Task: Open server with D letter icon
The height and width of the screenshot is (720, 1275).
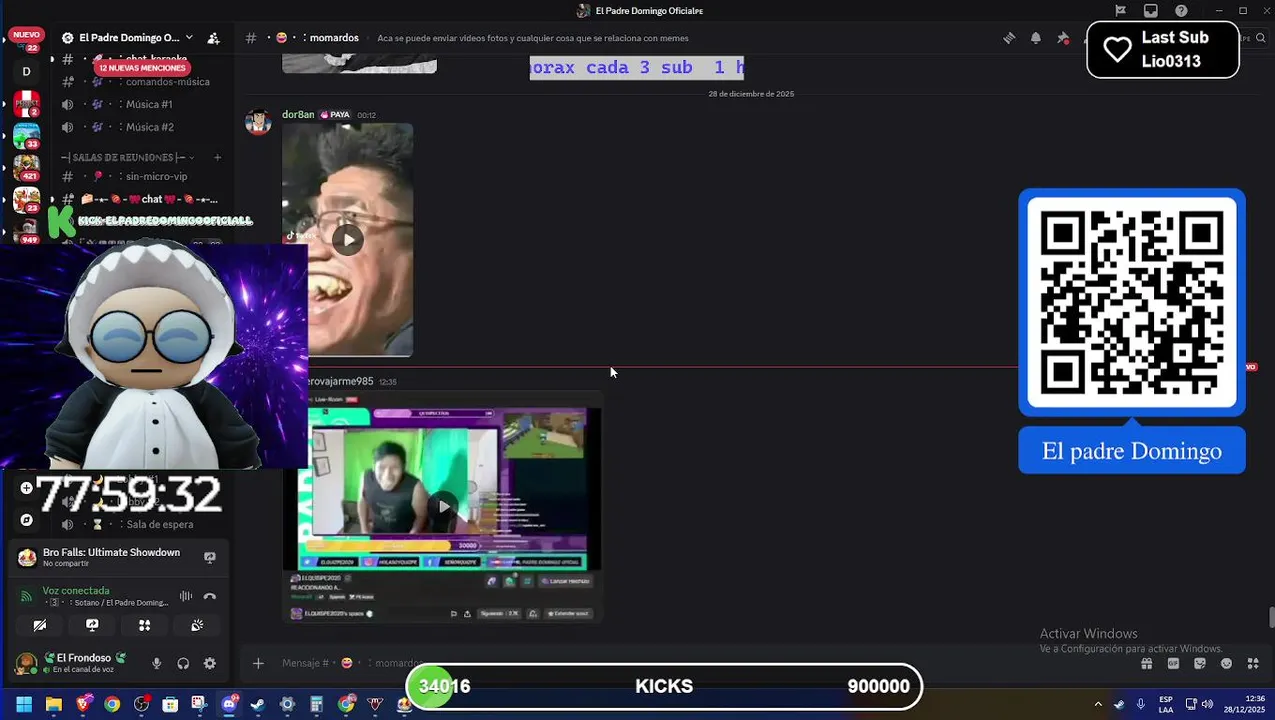Action: 26,71
